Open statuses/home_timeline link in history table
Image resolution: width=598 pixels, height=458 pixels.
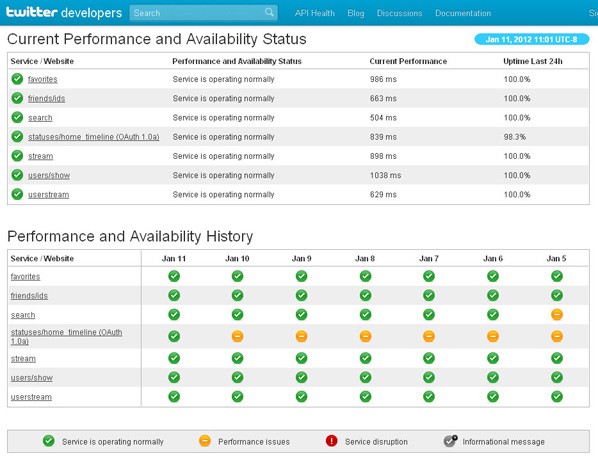[x=66, y=336]
